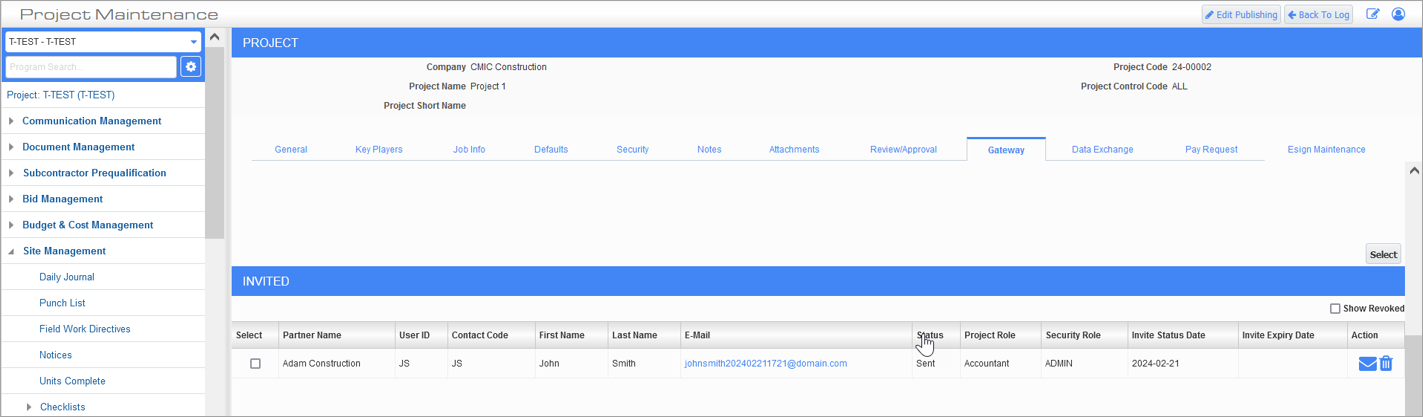The image size is (1423, 417).
Task: Switch to the General tab
Action: tap(291, 149)
